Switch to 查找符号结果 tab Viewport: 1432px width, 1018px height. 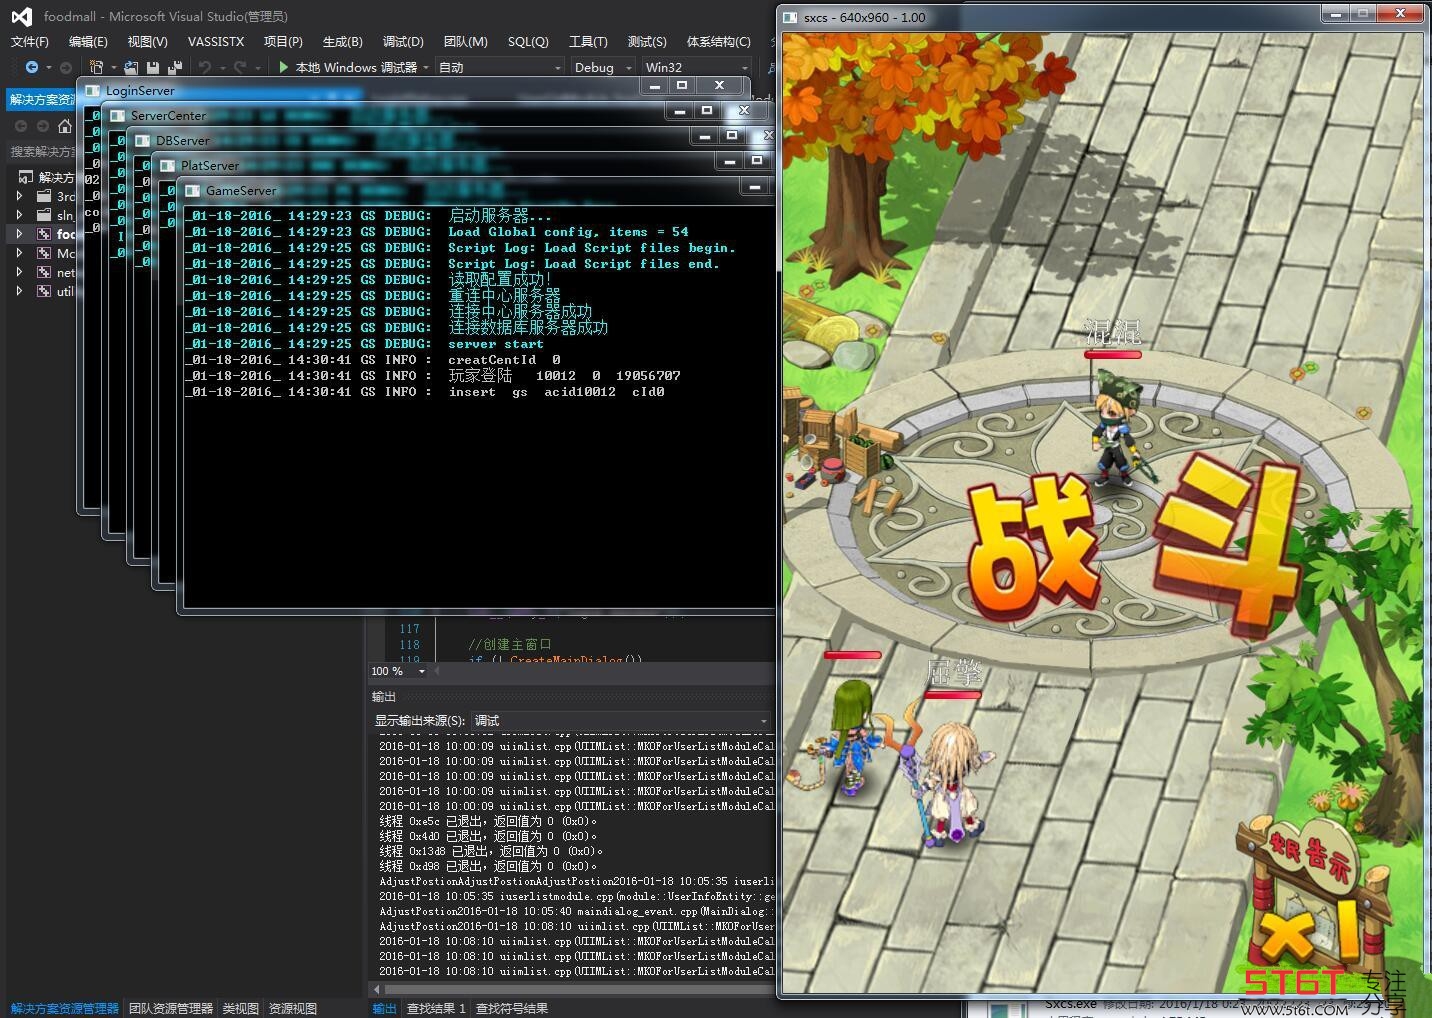click(x=512, y=1008)
